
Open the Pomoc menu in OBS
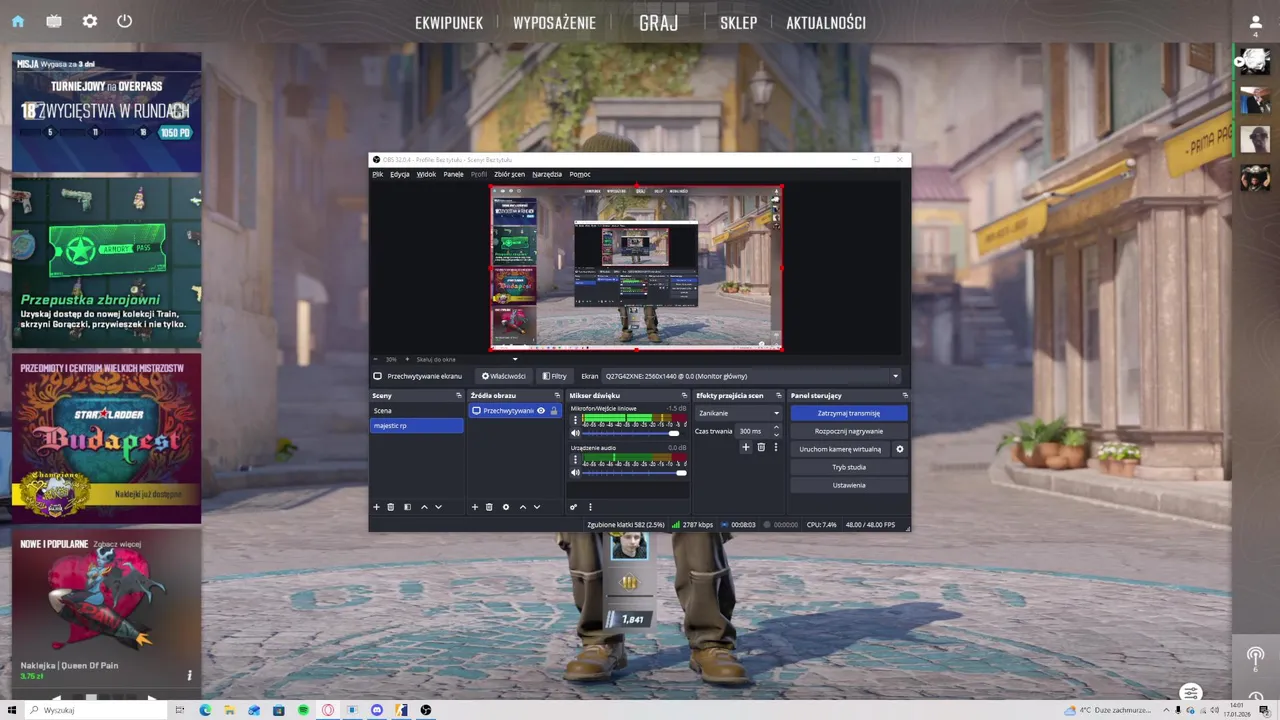coord(580,174)
